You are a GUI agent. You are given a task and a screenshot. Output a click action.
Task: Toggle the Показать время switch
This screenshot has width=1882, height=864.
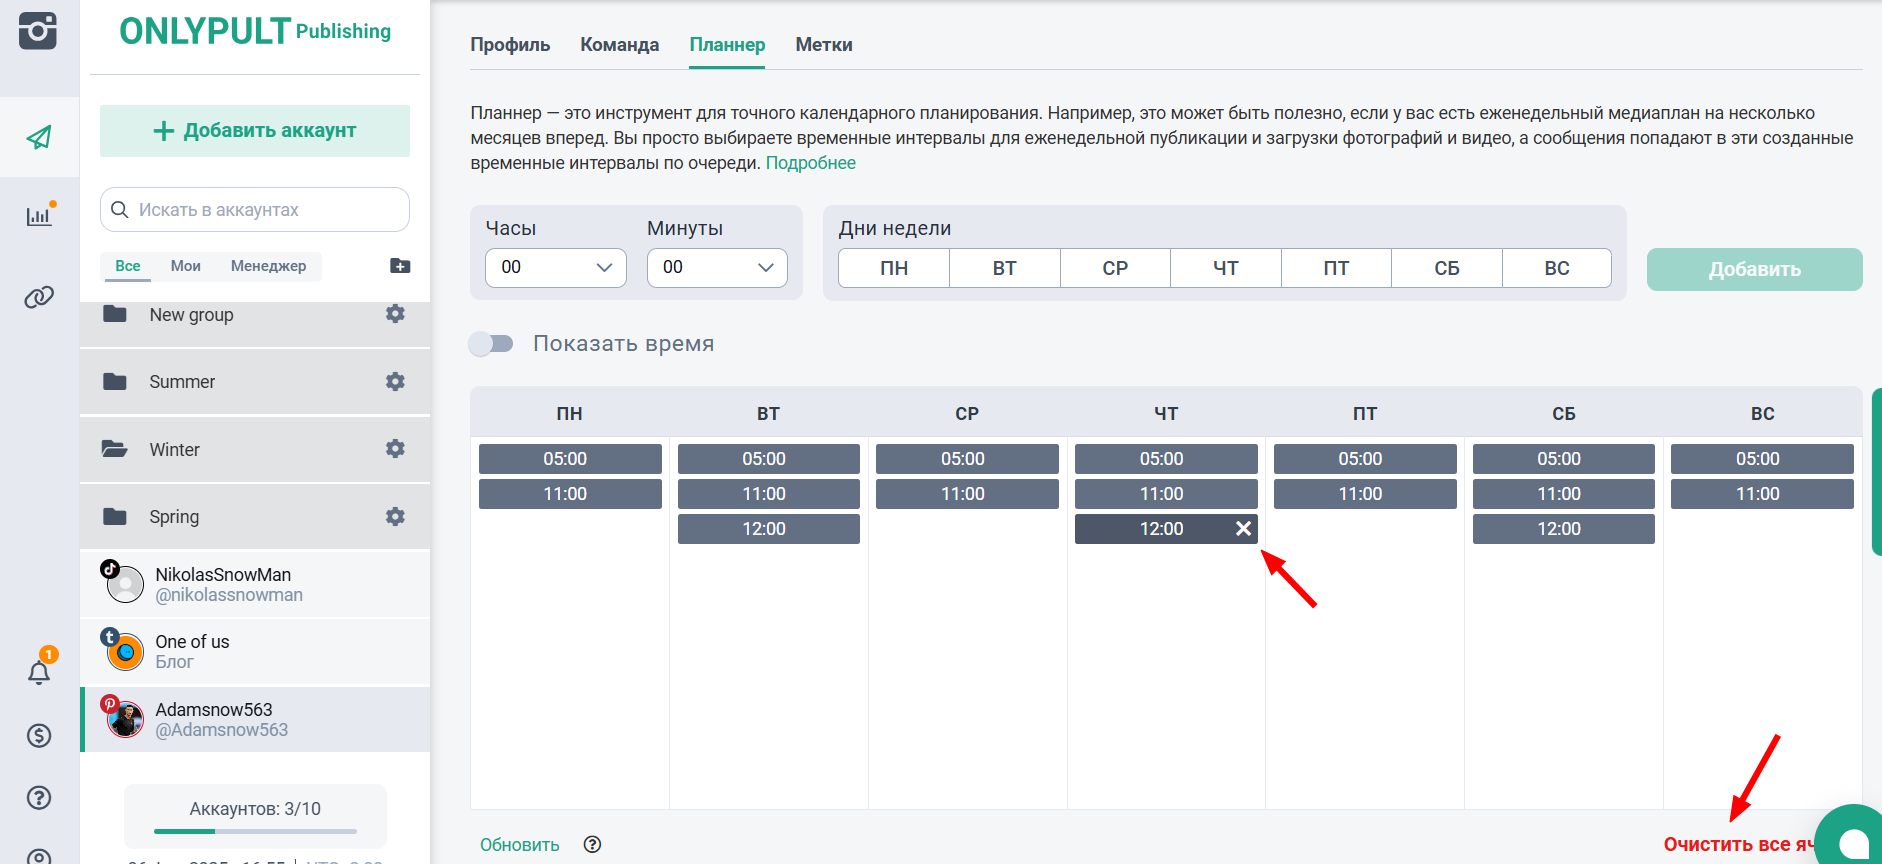pos(491,344)
